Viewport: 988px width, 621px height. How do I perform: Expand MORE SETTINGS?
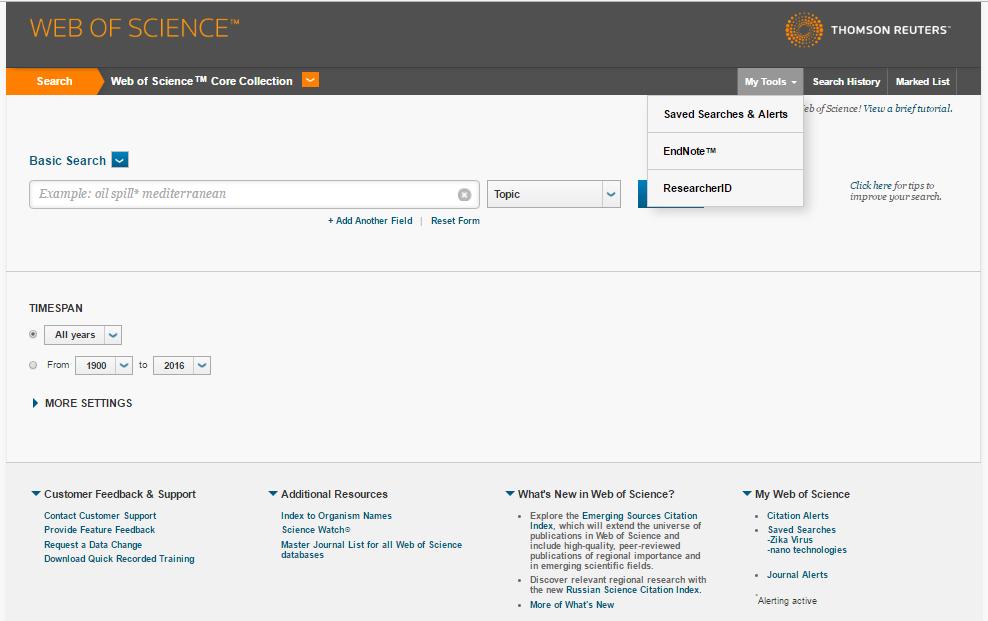(83, 403)
